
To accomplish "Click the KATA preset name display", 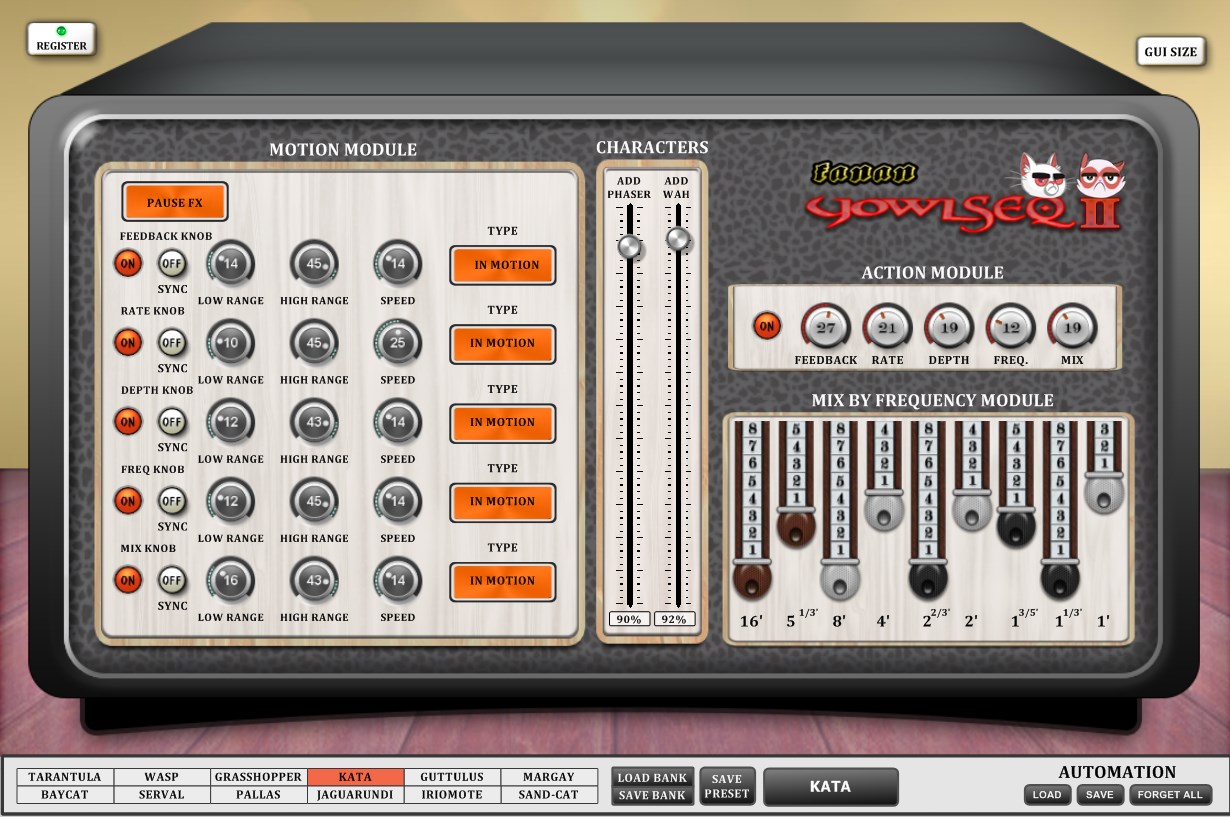I will 830,787.
